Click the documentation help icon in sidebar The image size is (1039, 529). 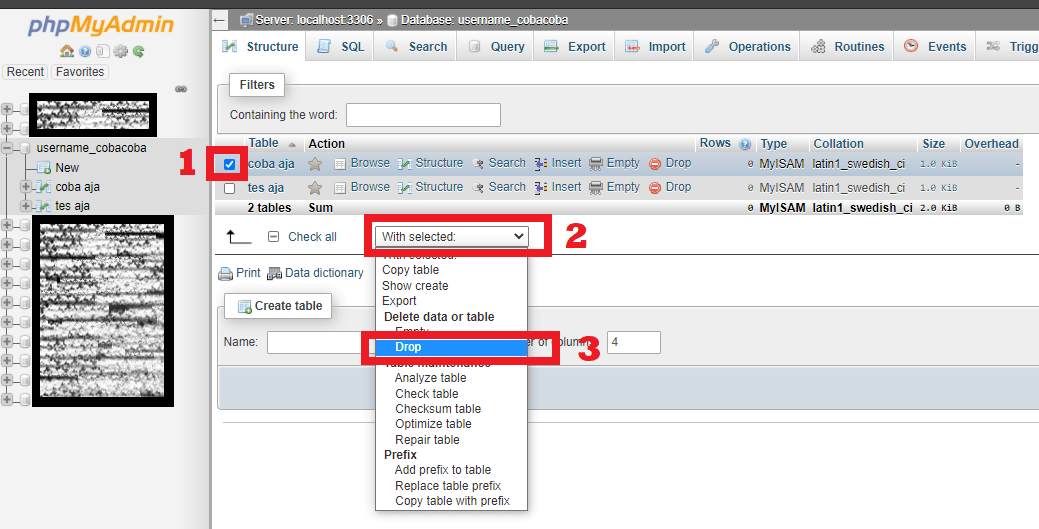tap(85, 51)
